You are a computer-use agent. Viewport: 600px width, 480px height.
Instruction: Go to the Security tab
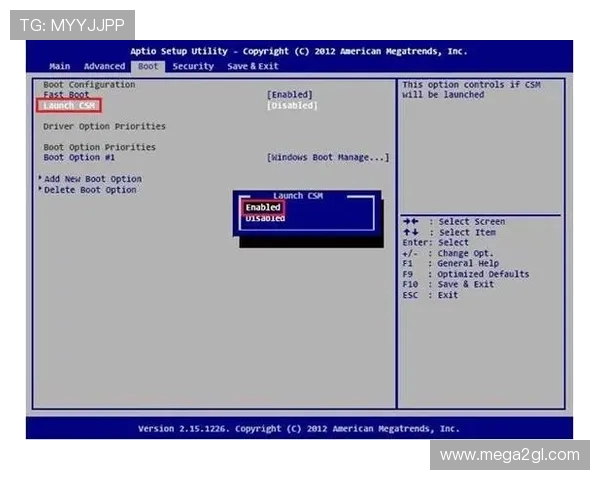192,66
